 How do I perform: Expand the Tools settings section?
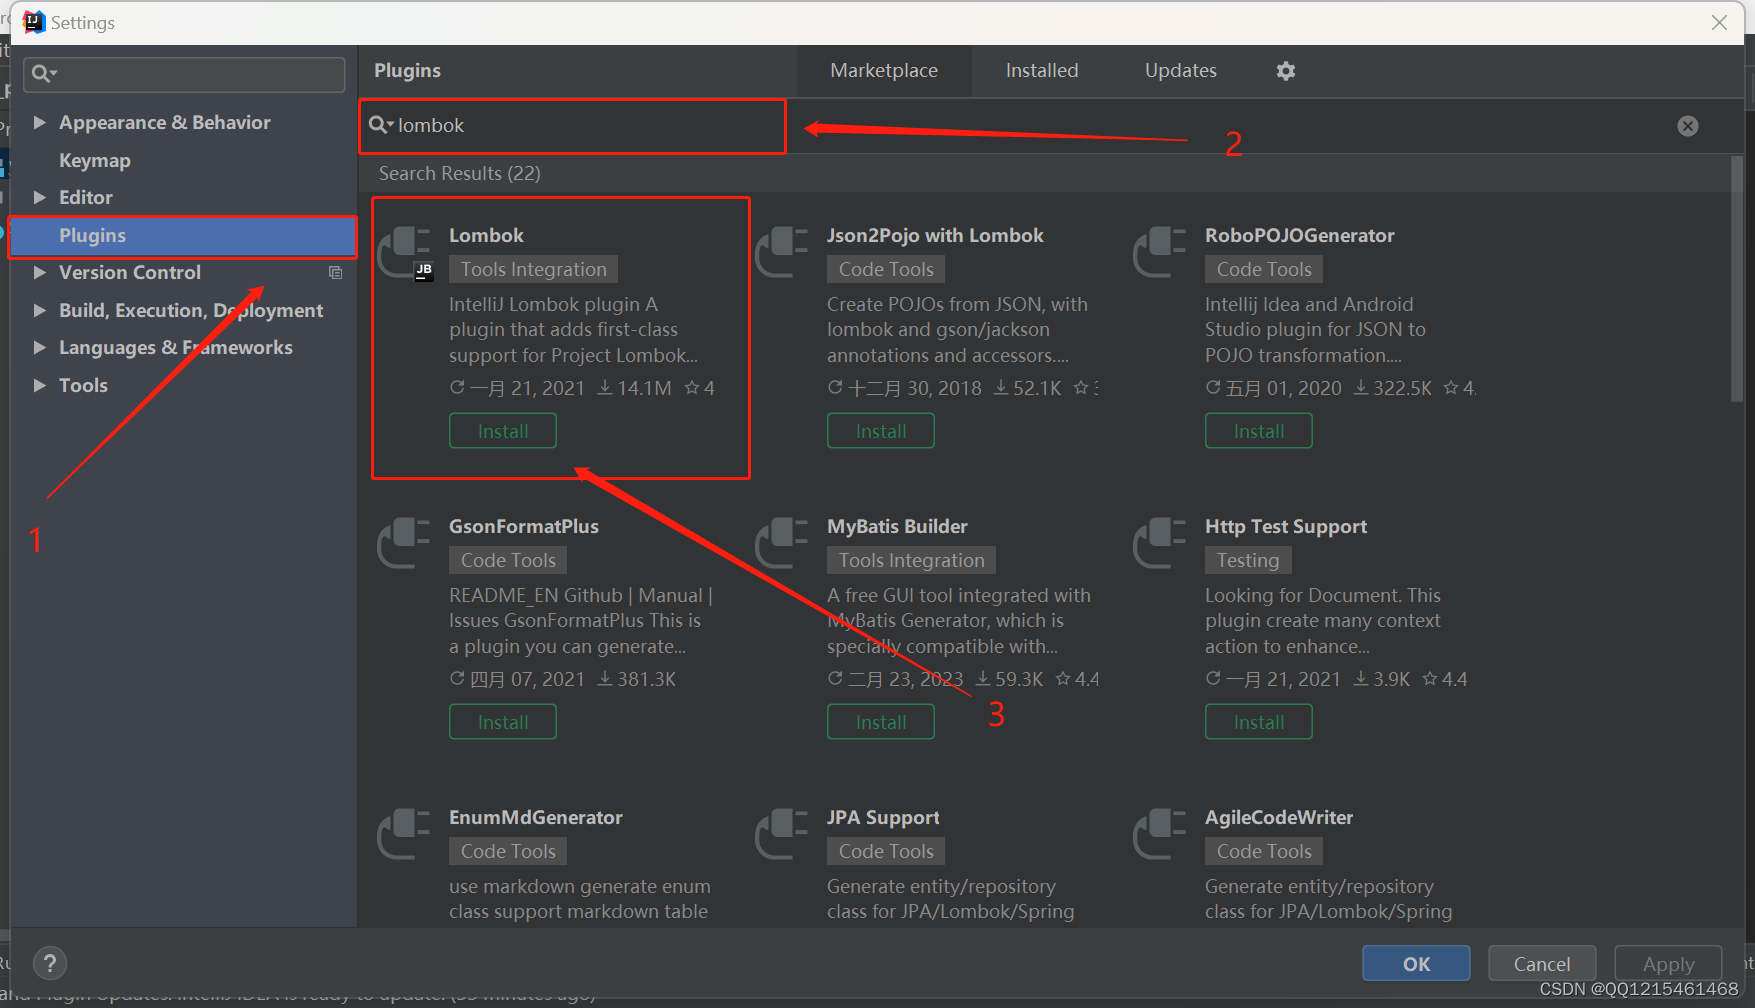pyautogui.click(x=40, y=385)
